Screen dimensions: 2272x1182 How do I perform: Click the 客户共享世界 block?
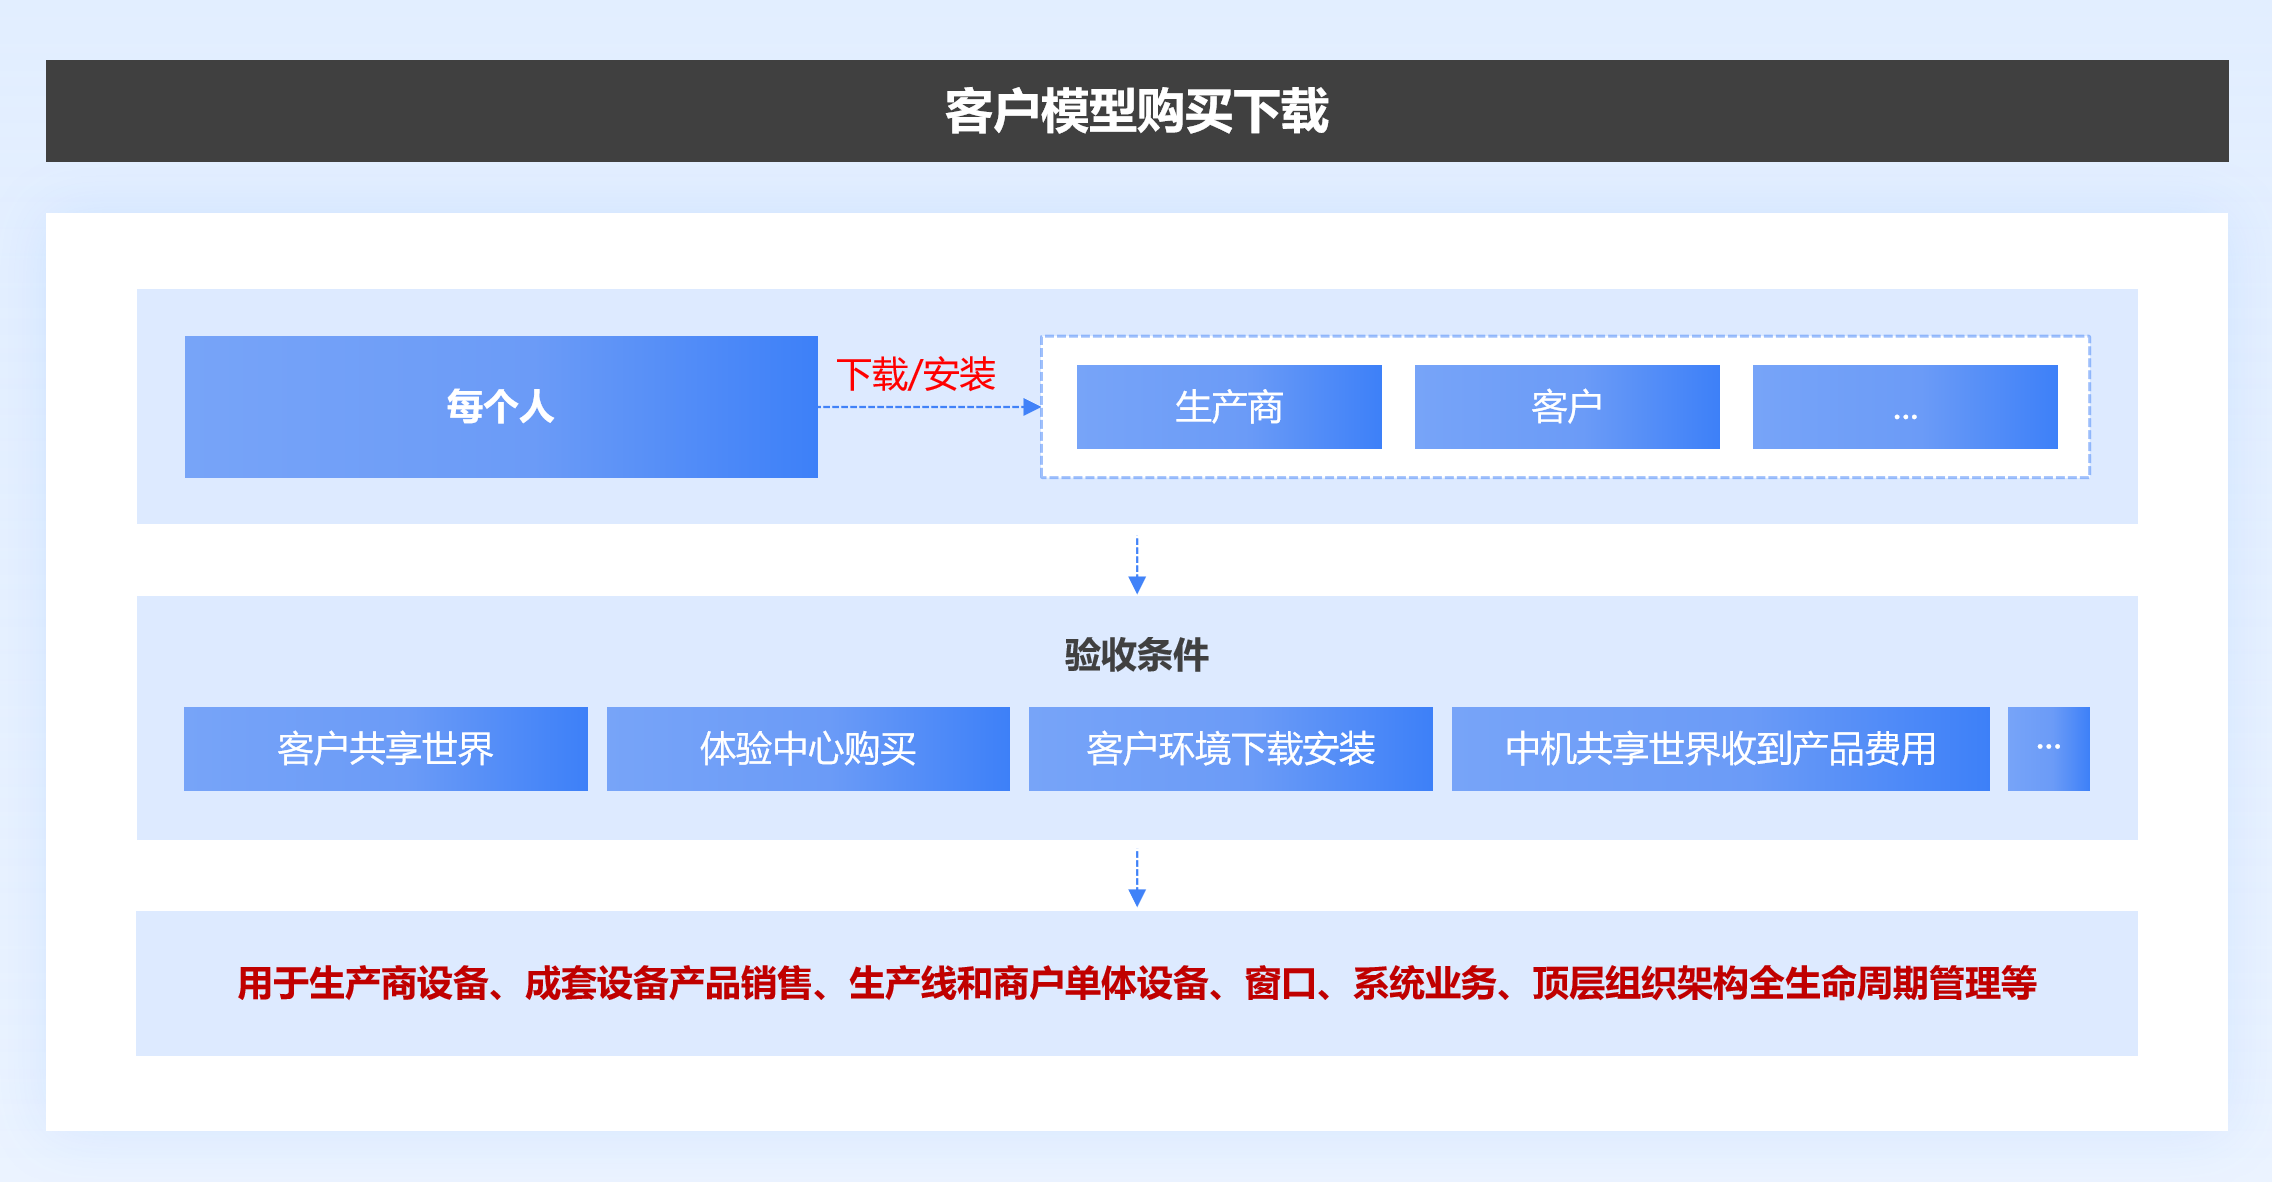385,749
